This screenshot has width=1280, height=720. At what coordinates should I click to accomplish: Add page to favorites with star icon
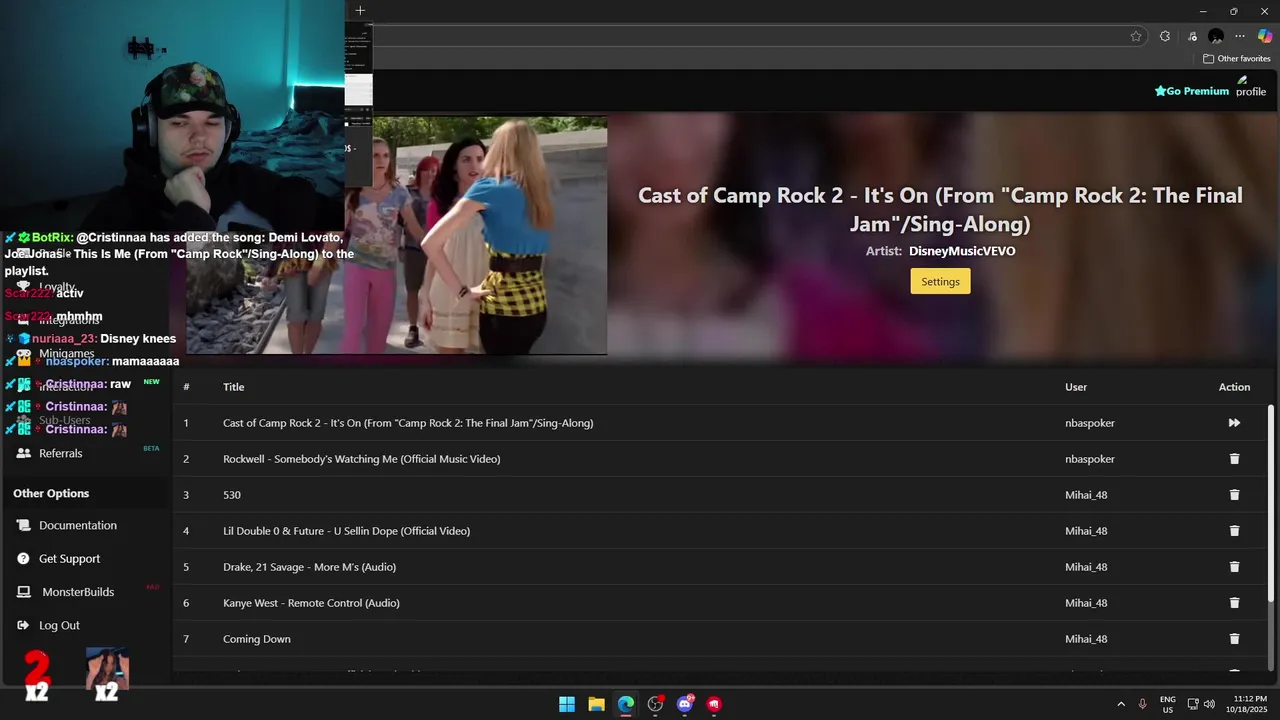1136,36
